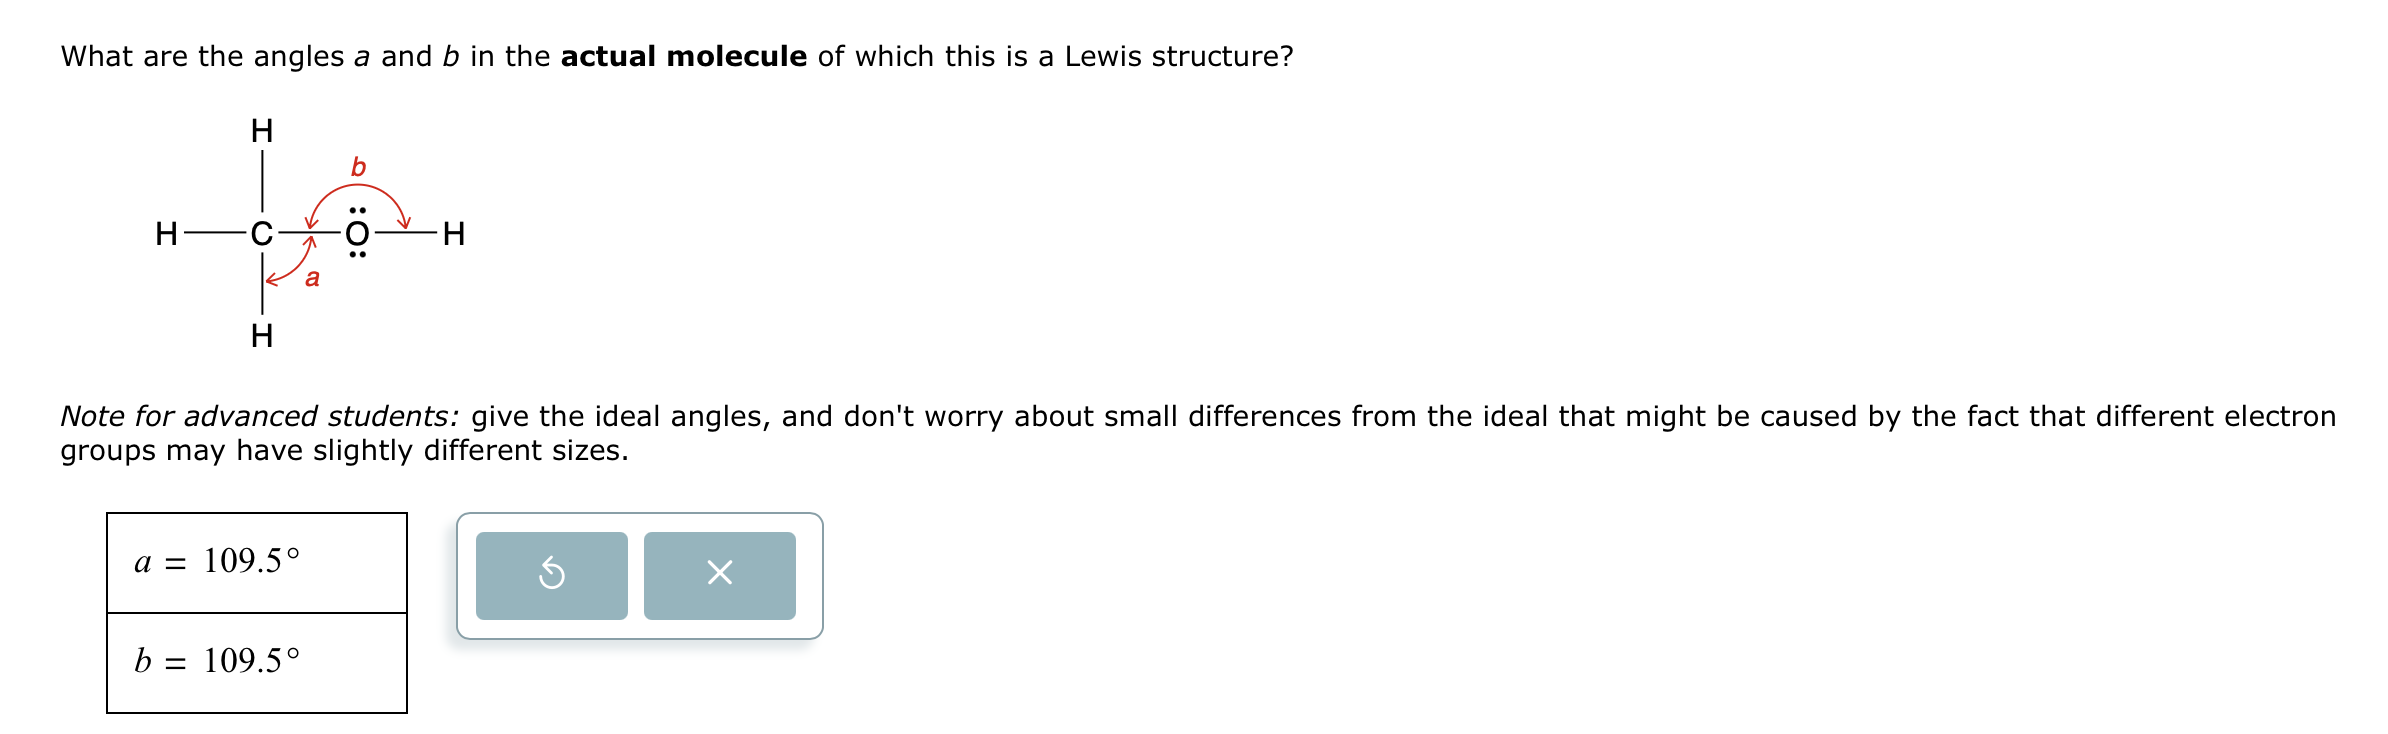This screenshot has width=2388, height=734.
Task: Click the angle b answer field
Action: [257, 663]
